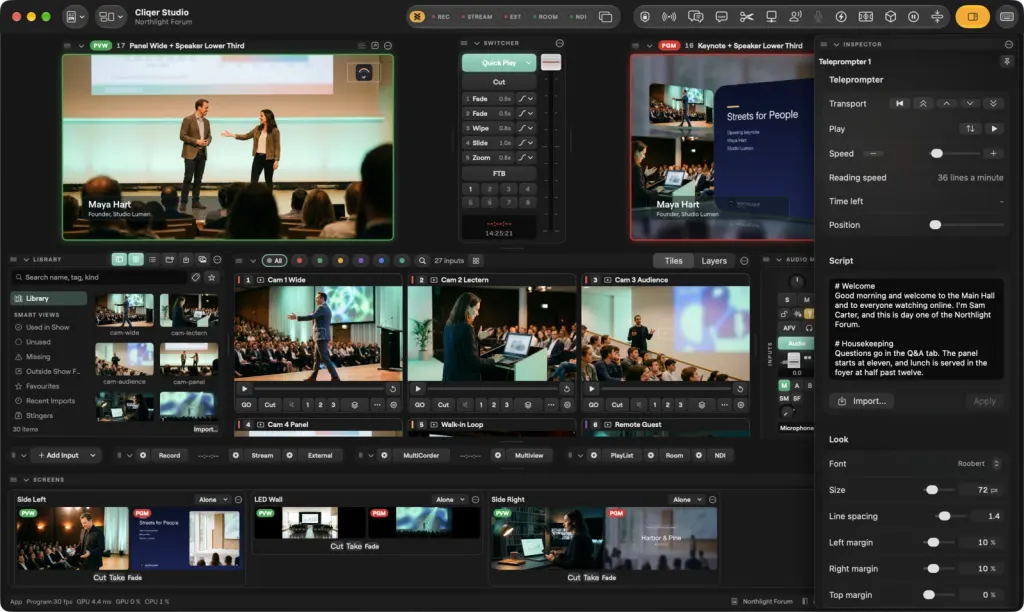Click the lightning bolt icon in the top toolbar
1024x612 pixels.
tap(841, 17)
